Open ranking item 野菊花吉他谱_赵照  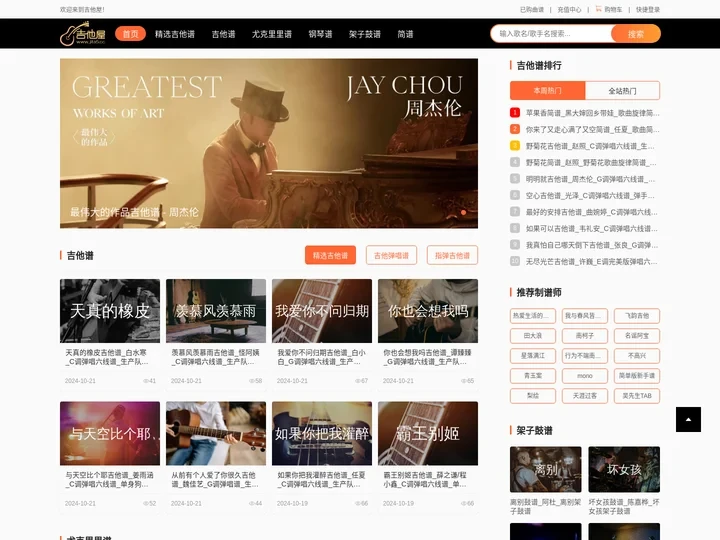coord(590,146)
